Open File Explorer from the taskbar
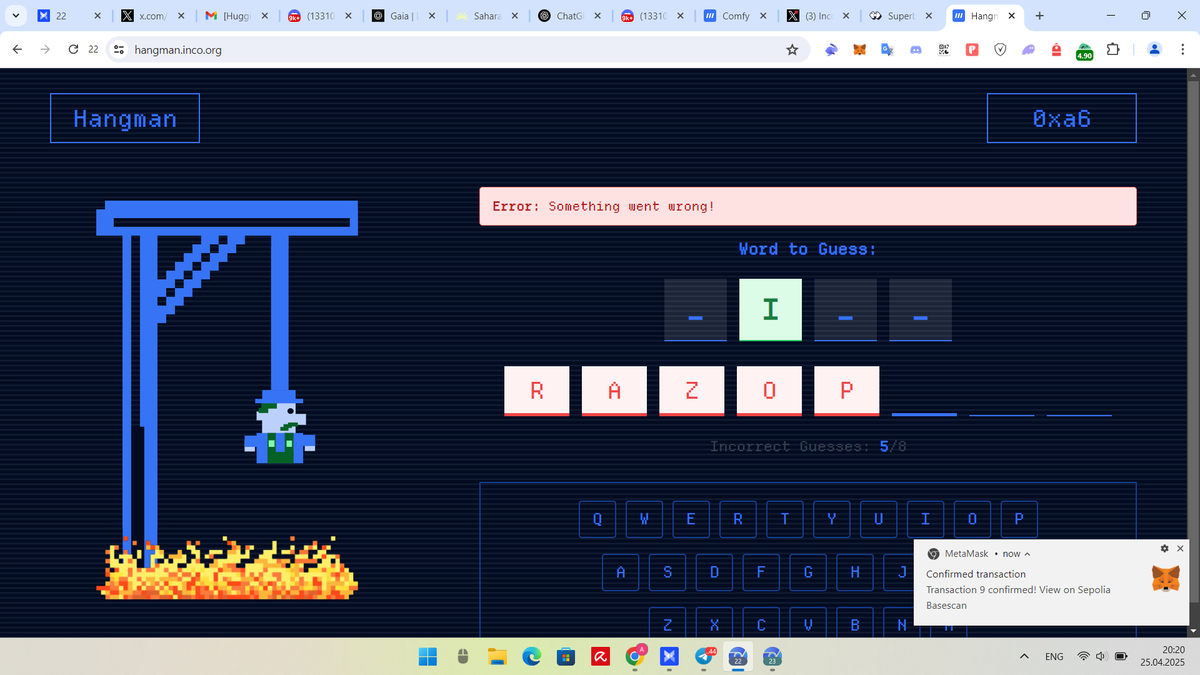Image resolution: width=1200 pixels, height=675 pixels. pyautogui.click(x=497, y=657)
